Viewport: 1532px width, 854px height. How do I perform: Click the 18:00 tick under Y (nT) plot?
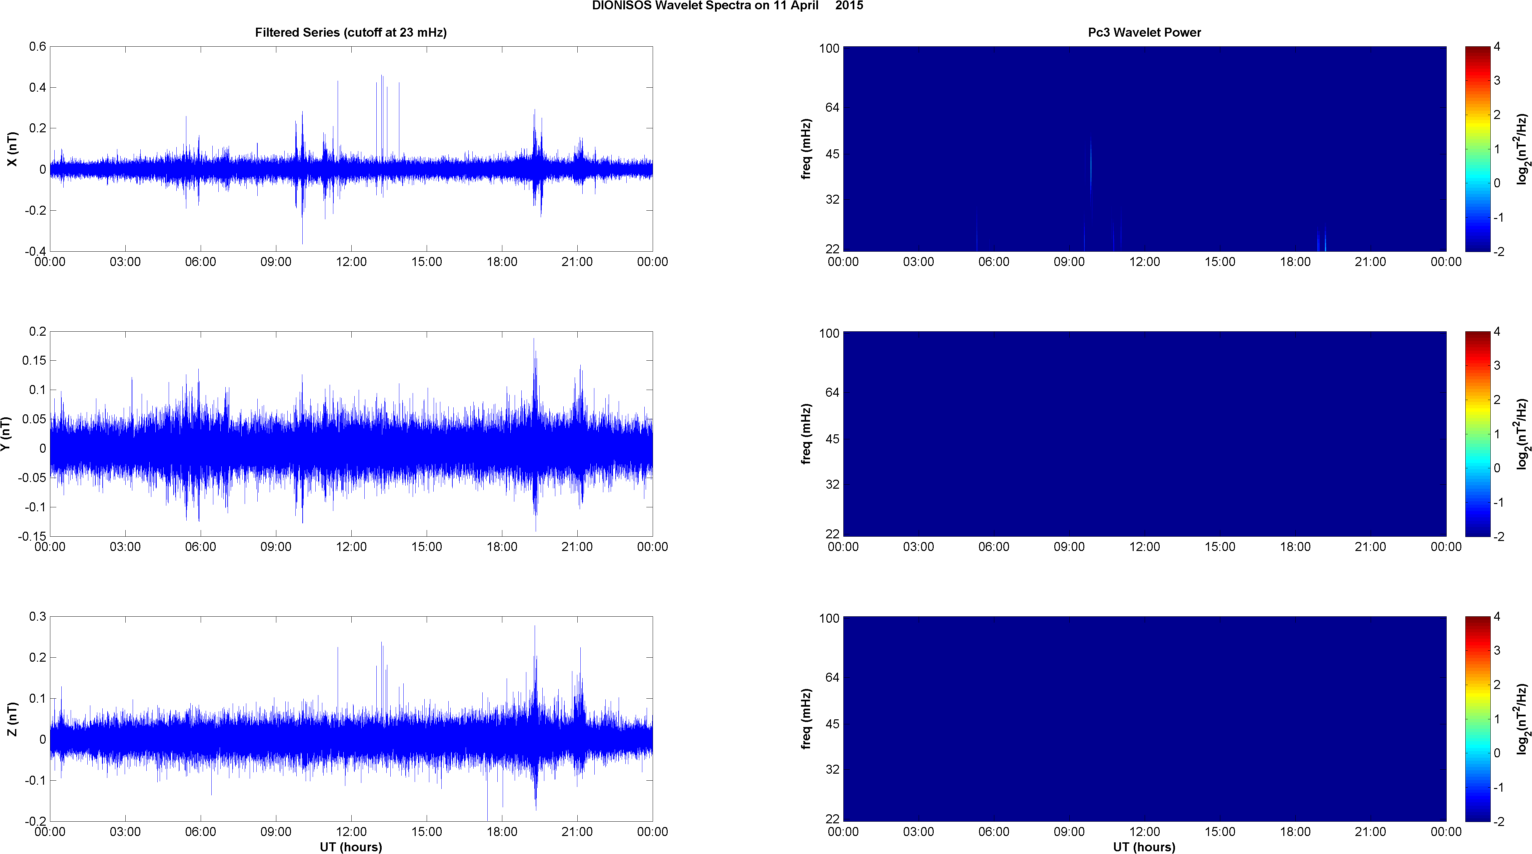502,547
